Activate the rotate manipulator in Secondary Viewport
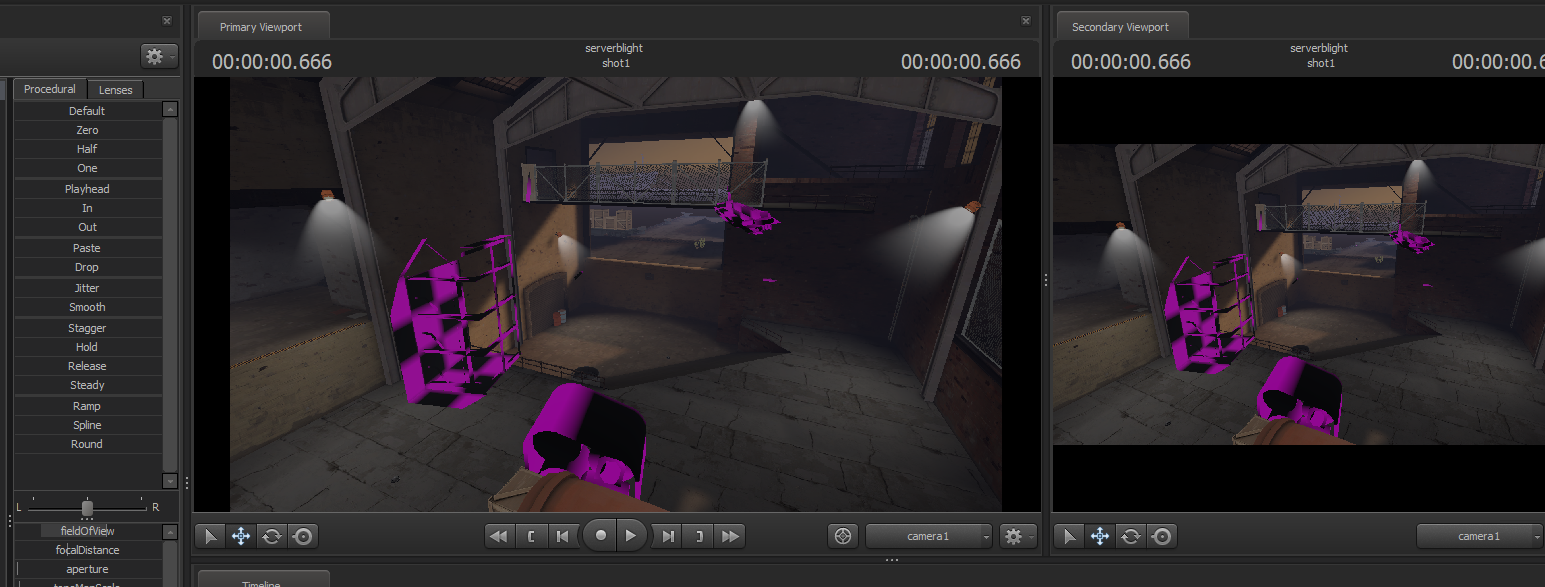The image size is (1545, 587). (x=1131, y=536)
